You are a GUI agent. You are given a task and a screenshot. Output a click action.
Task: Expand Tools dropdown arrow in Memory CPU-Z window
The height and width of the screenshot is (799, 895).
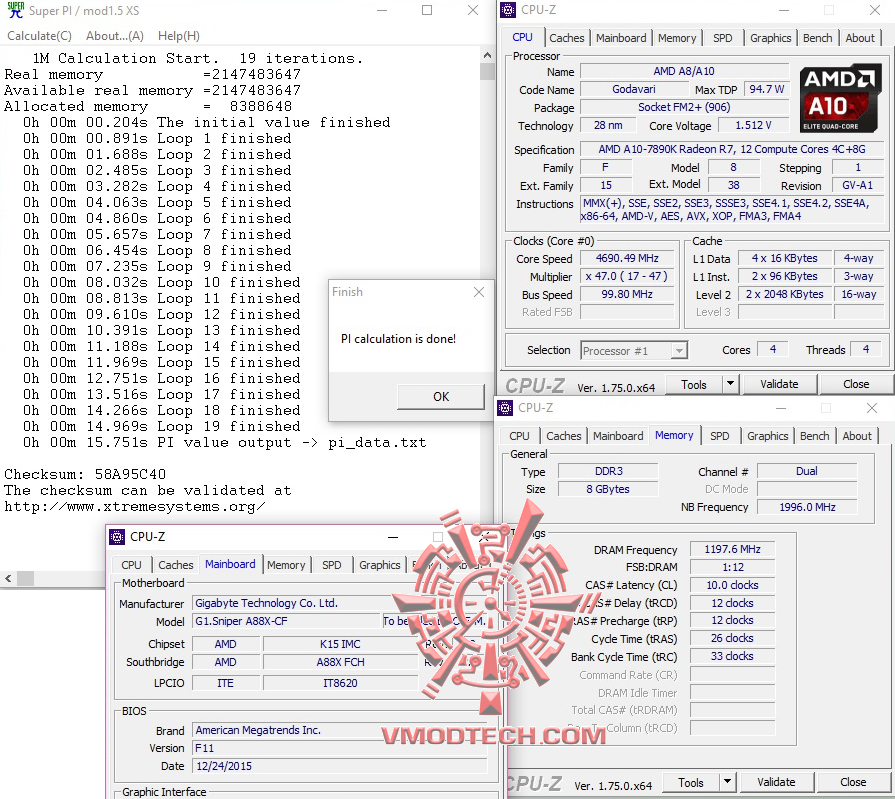pyautogui.click(x=728, y=782)
